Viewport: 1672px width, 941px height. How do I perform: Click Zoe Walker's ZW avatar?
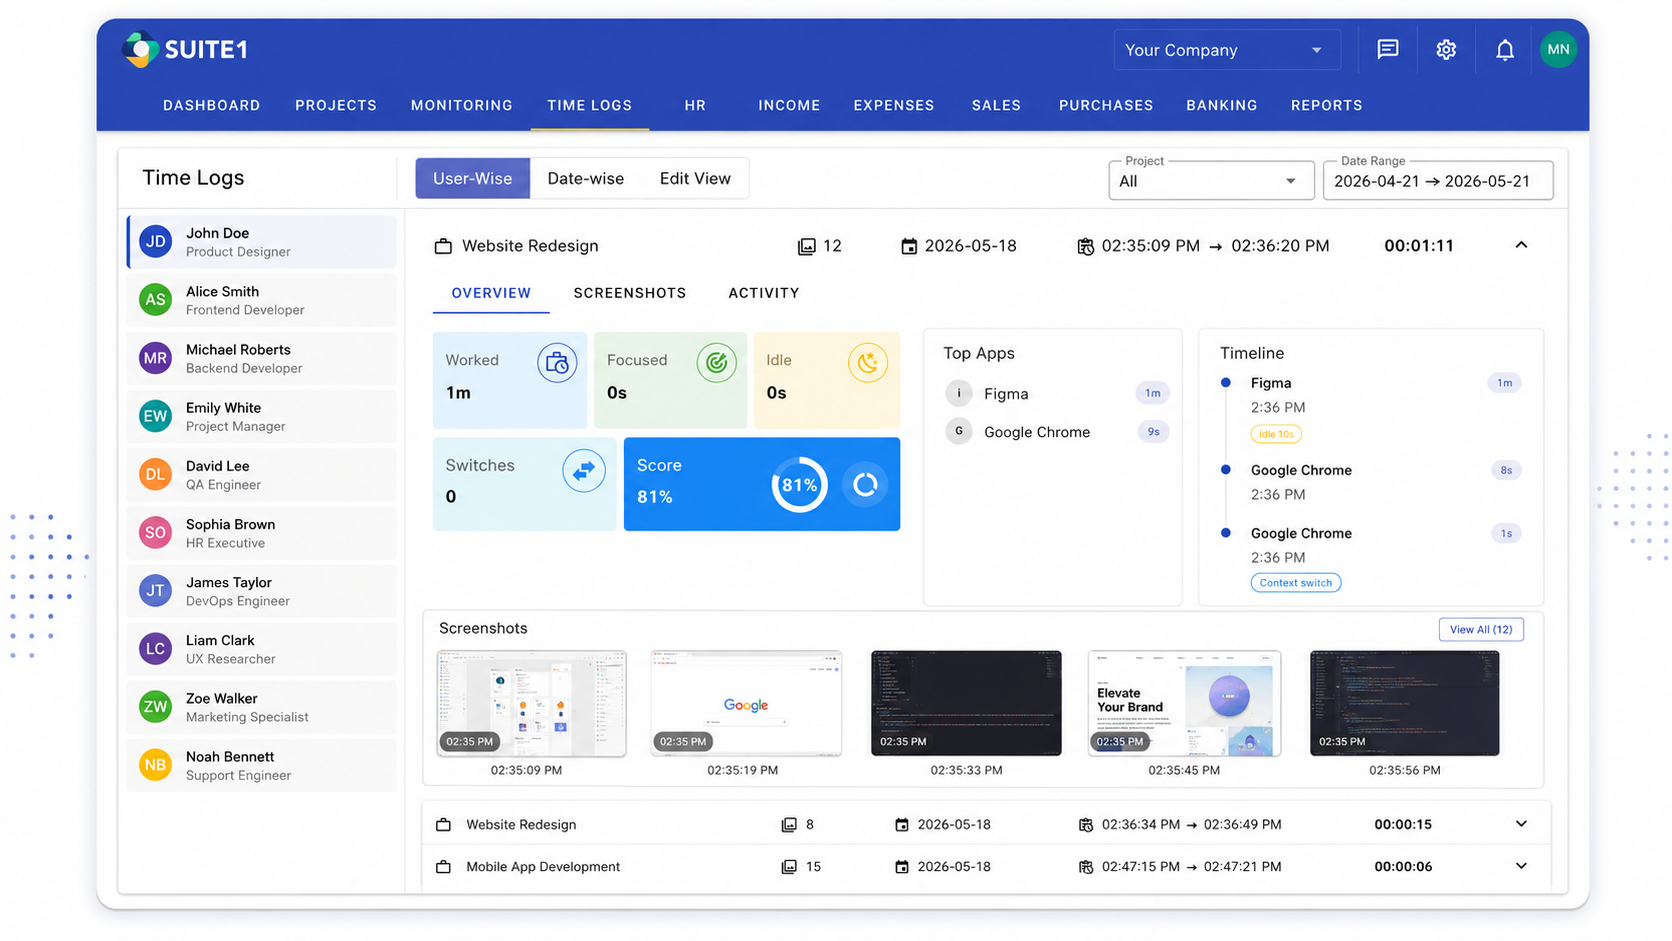155,707
